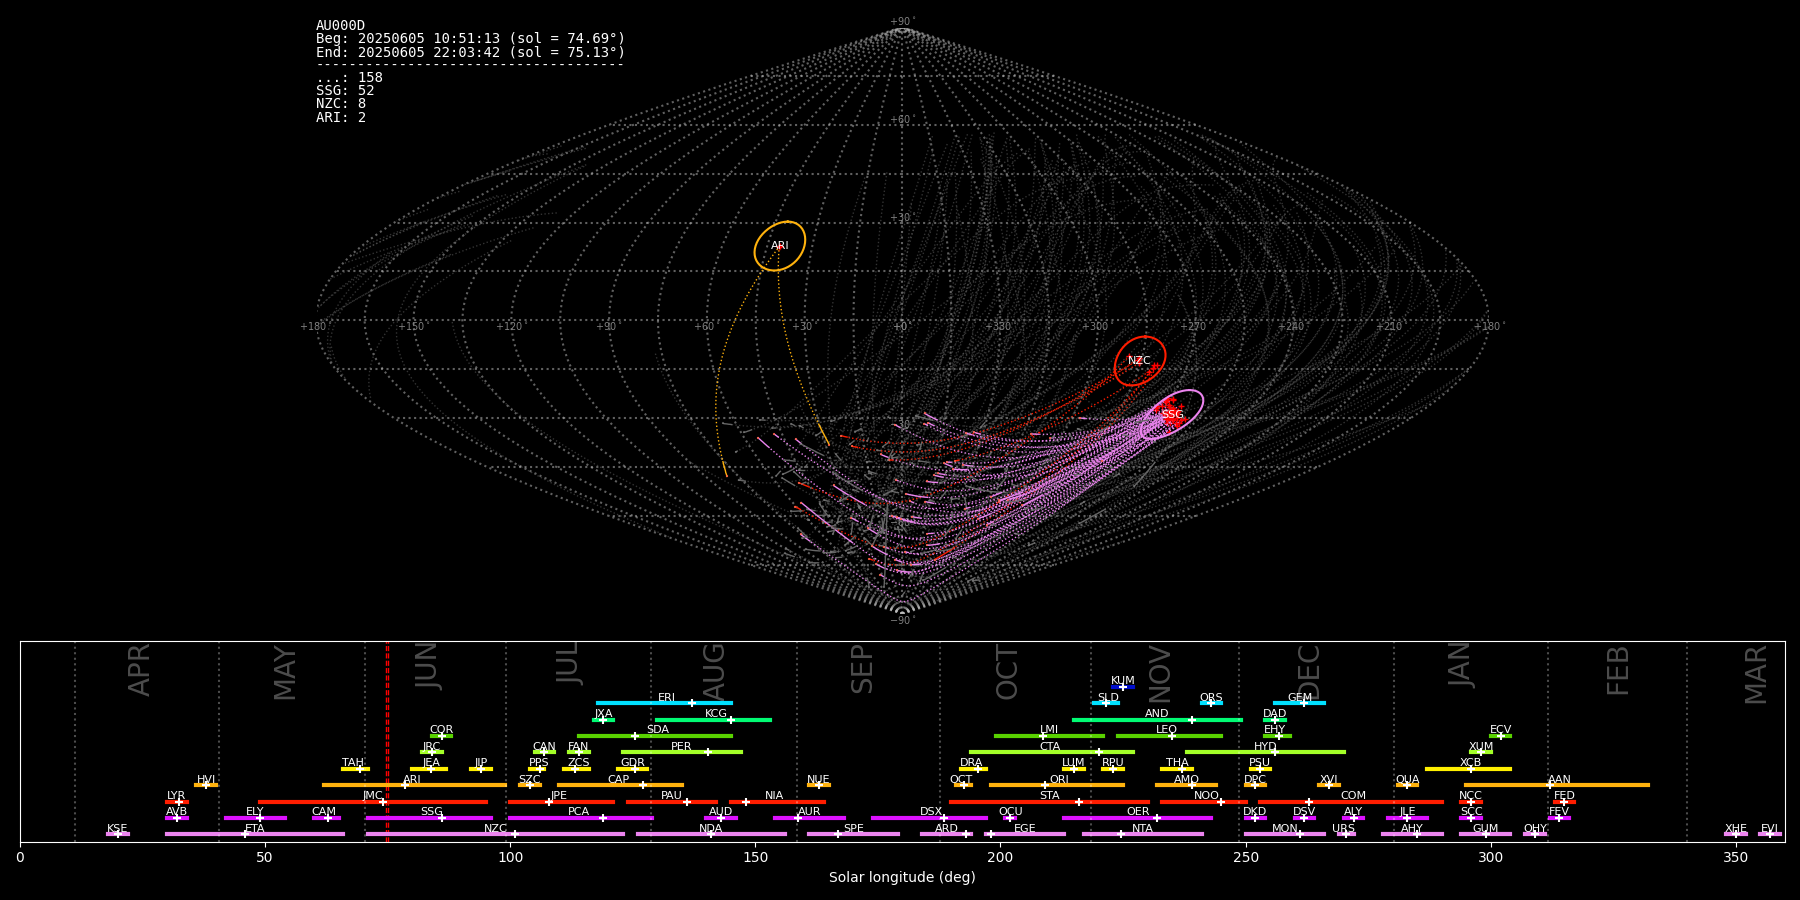Select the orange ARI radiant ellipse on sky map

pos(780,246)
